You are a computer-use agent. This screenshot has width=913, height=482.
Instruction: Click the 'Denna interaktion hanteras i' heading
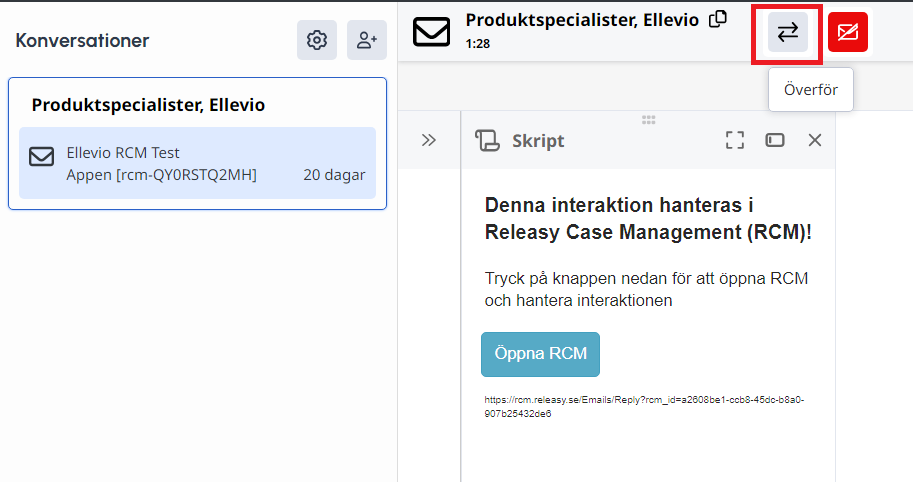click(x=619, y=205)
